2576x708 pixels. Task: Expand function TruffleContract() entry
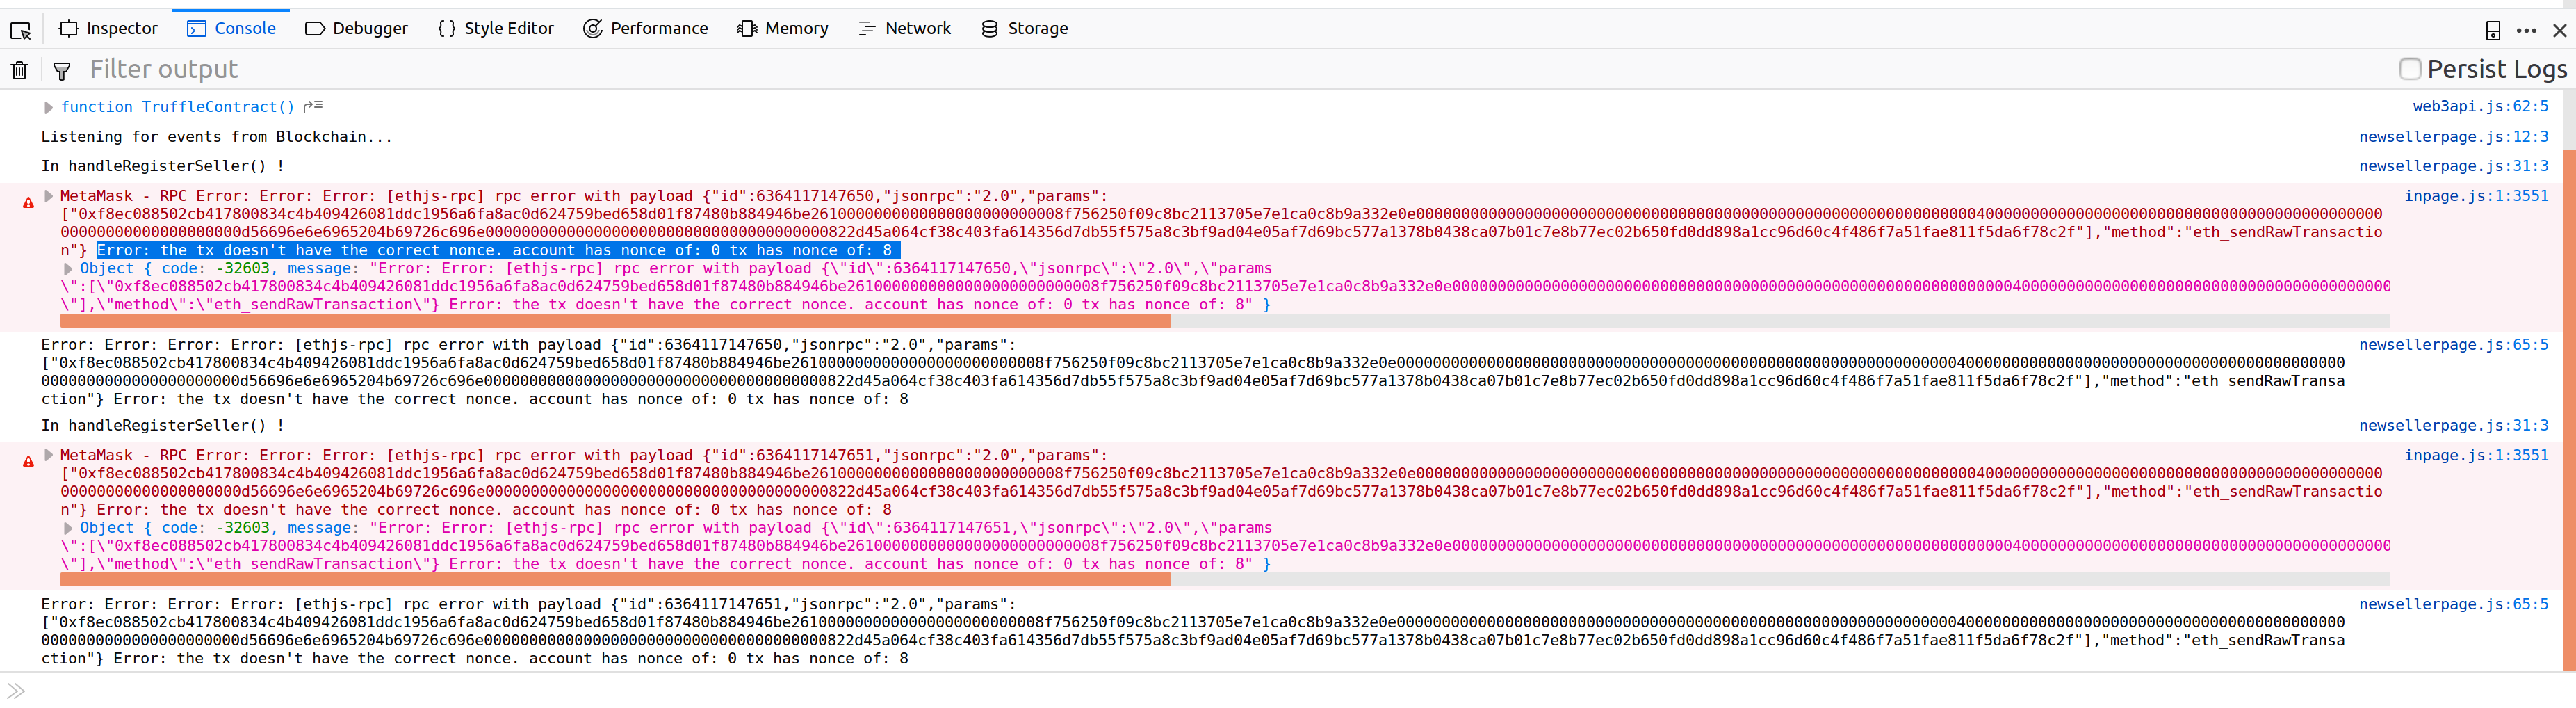(x=48, y=107)
